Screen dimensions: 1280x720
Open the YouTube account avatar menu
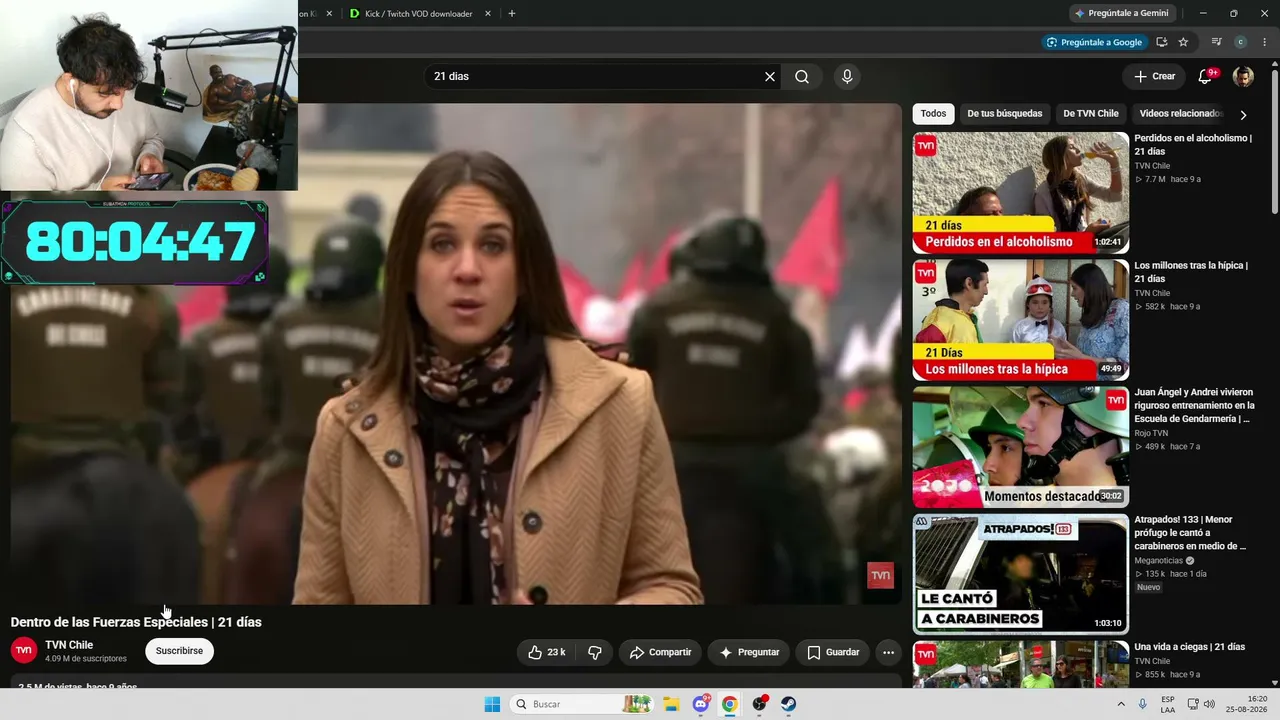1243,77
